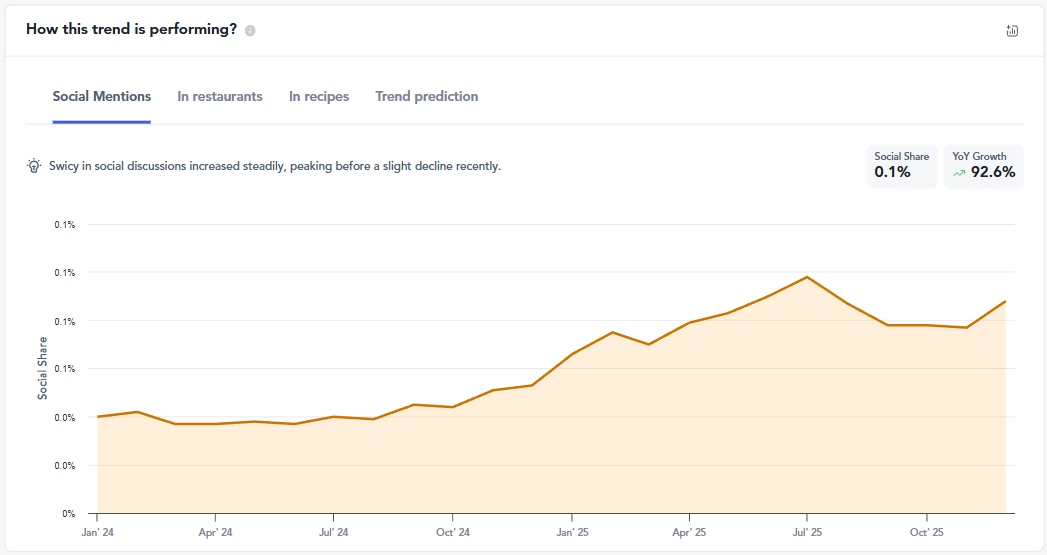Go to the Trend prediction tab
This screenshot has width=1047, height=555.
click(427, 97)
